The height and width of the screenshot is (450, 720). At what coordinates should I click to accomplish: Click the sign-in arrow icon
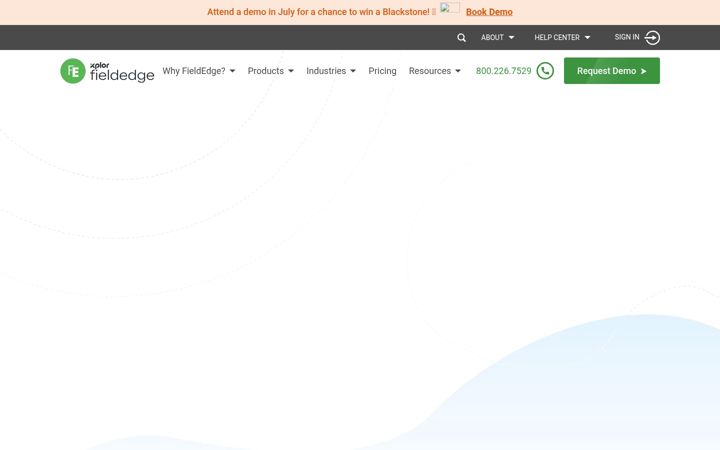(x=652, y=38)
